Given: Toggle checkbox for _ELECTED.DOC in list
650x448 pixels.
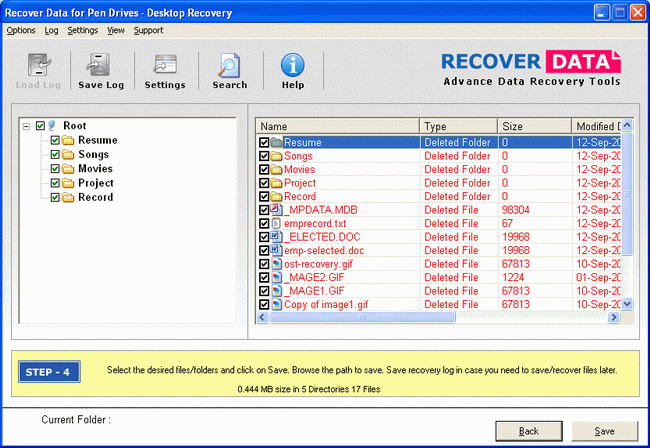Looking at the screenshot, I should point(264,237).
